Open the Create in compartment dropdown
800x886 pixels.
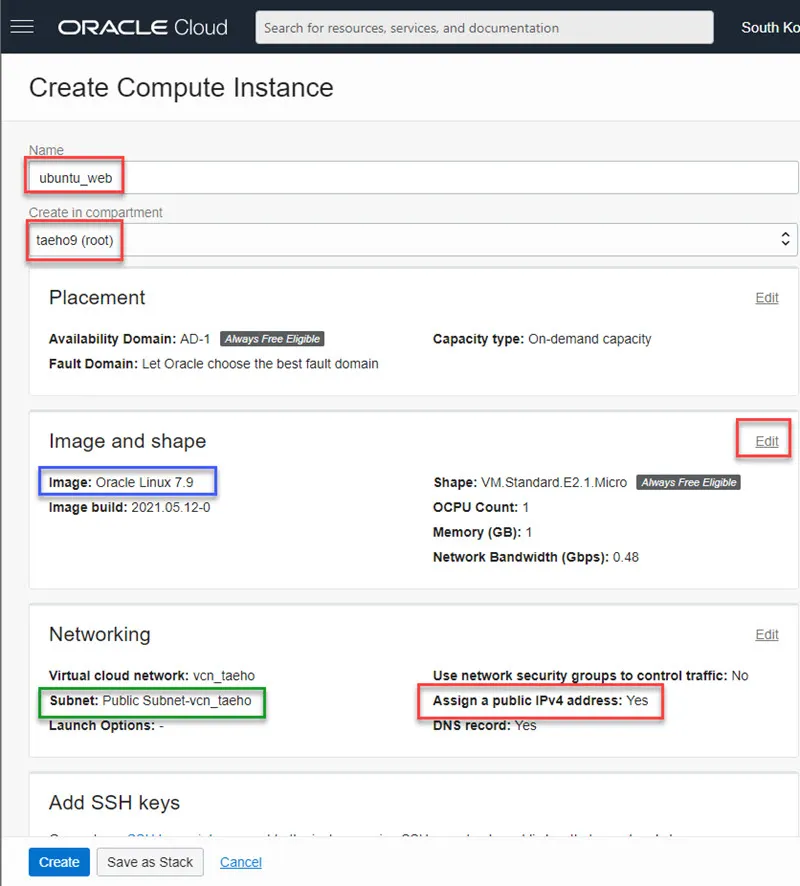coord(414,240)
